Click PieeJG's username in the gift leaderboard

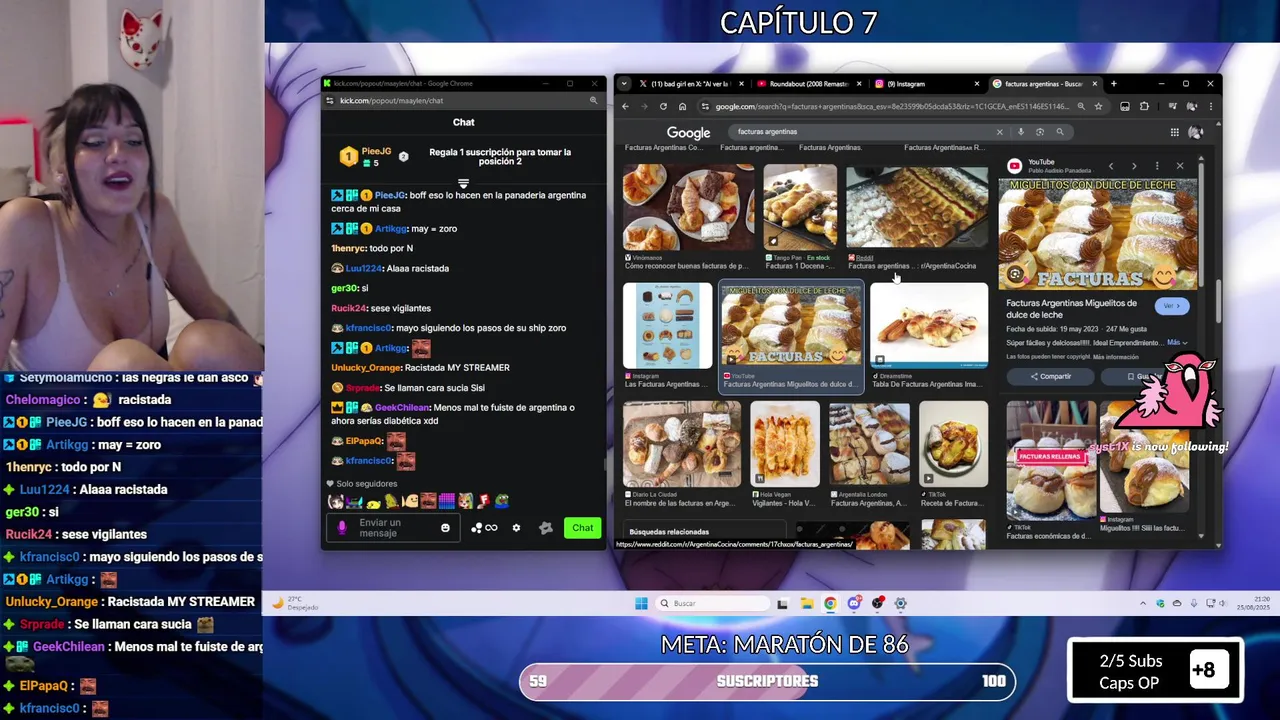point(376,152)
